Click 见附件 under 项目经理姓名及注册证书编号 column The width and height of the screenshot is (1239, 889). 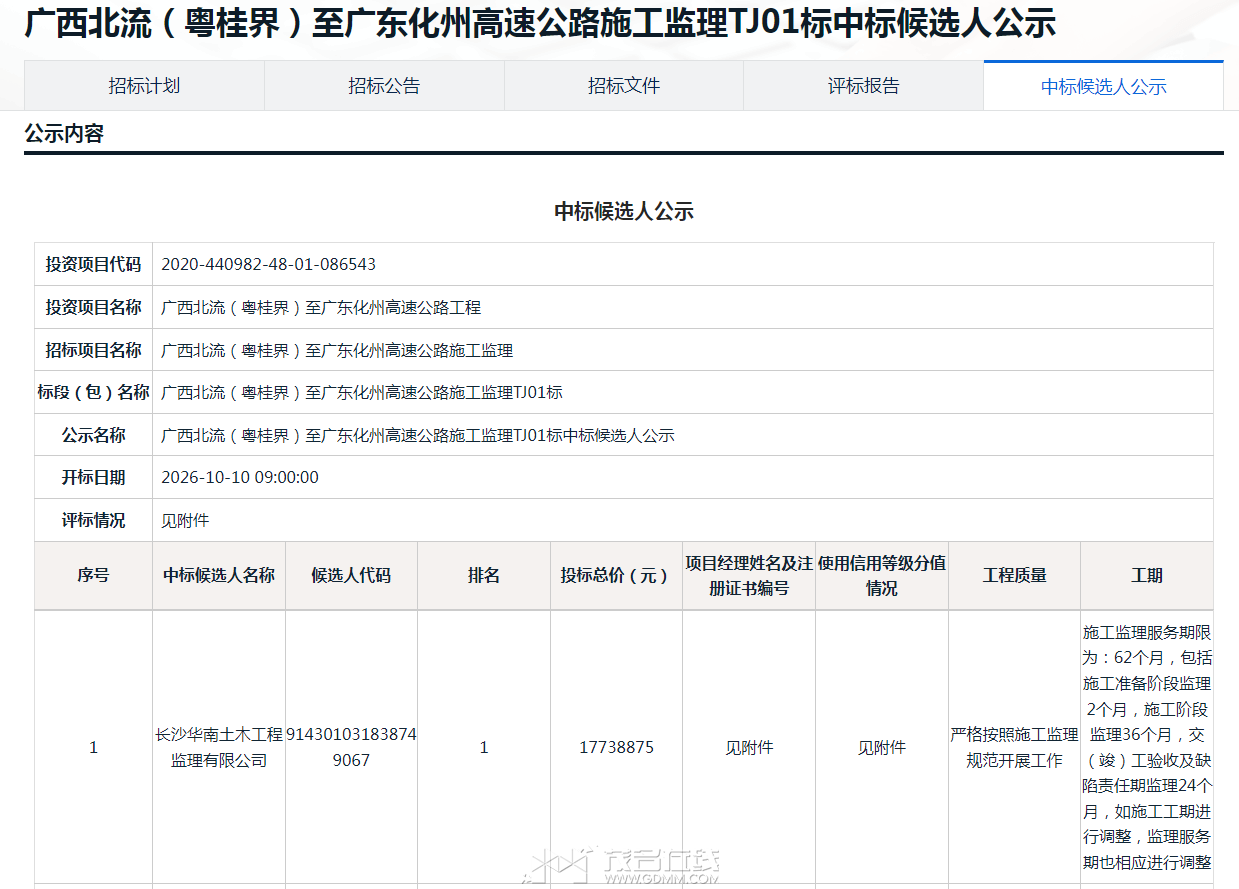pyautogui.click(x=749, y=747)
